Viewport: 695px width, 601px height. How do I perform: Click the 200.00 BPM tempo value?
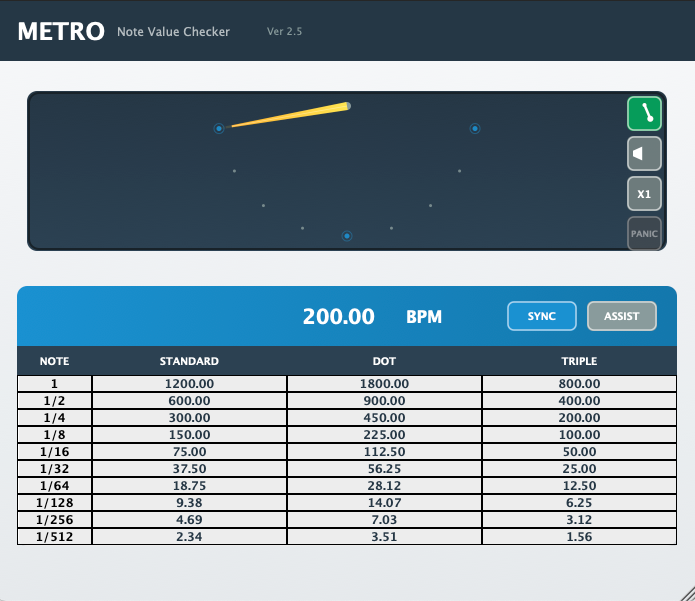click(x=339, y=317)
